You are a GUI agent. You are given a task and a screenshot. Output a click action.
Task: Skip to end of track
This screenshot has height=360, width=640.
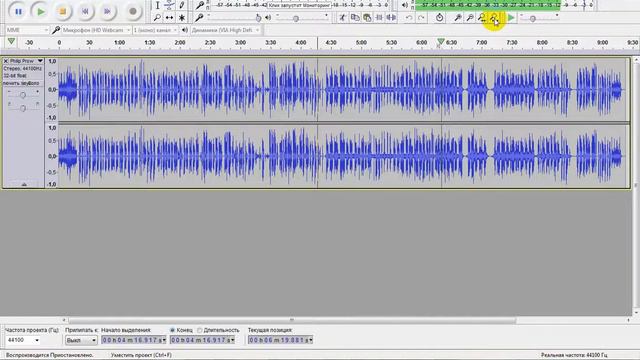point(107,11)
